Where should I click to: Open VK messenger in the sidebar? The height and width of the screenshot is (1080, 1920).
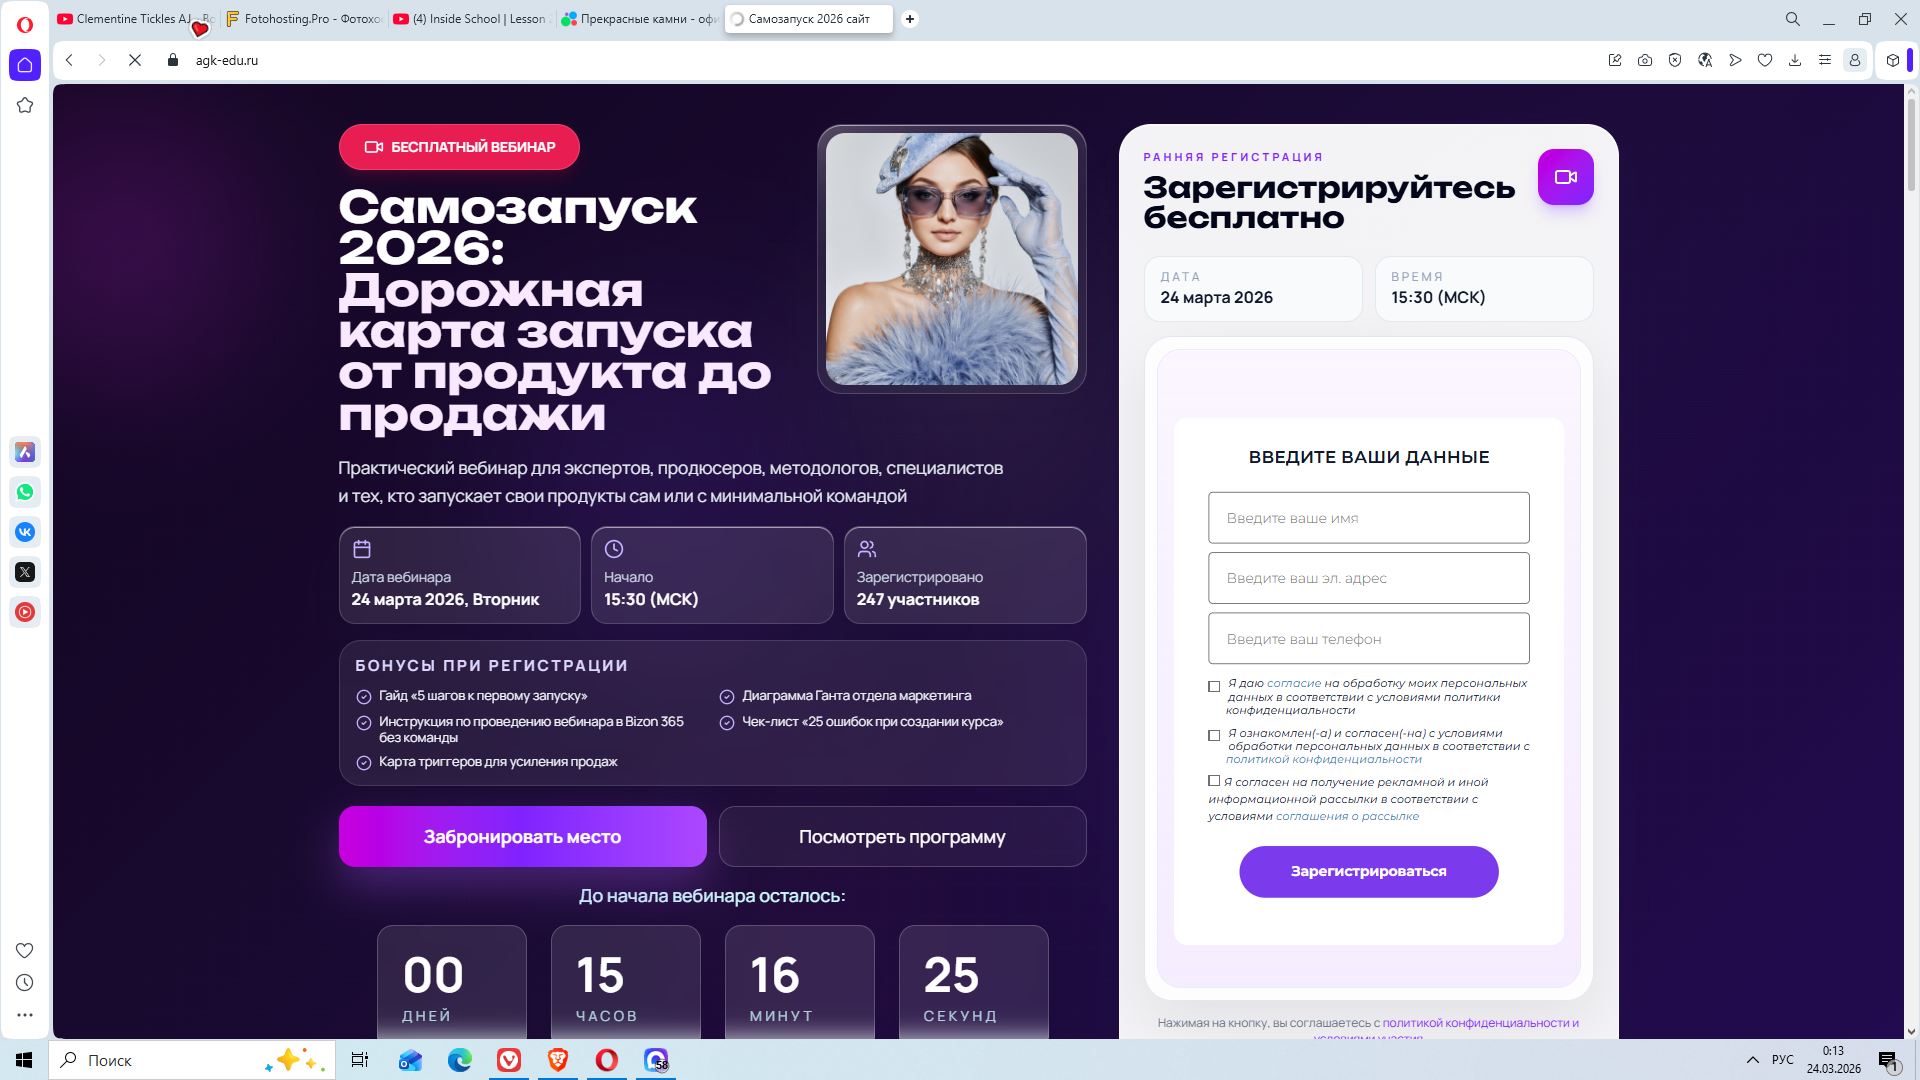[x=25, y=532]
